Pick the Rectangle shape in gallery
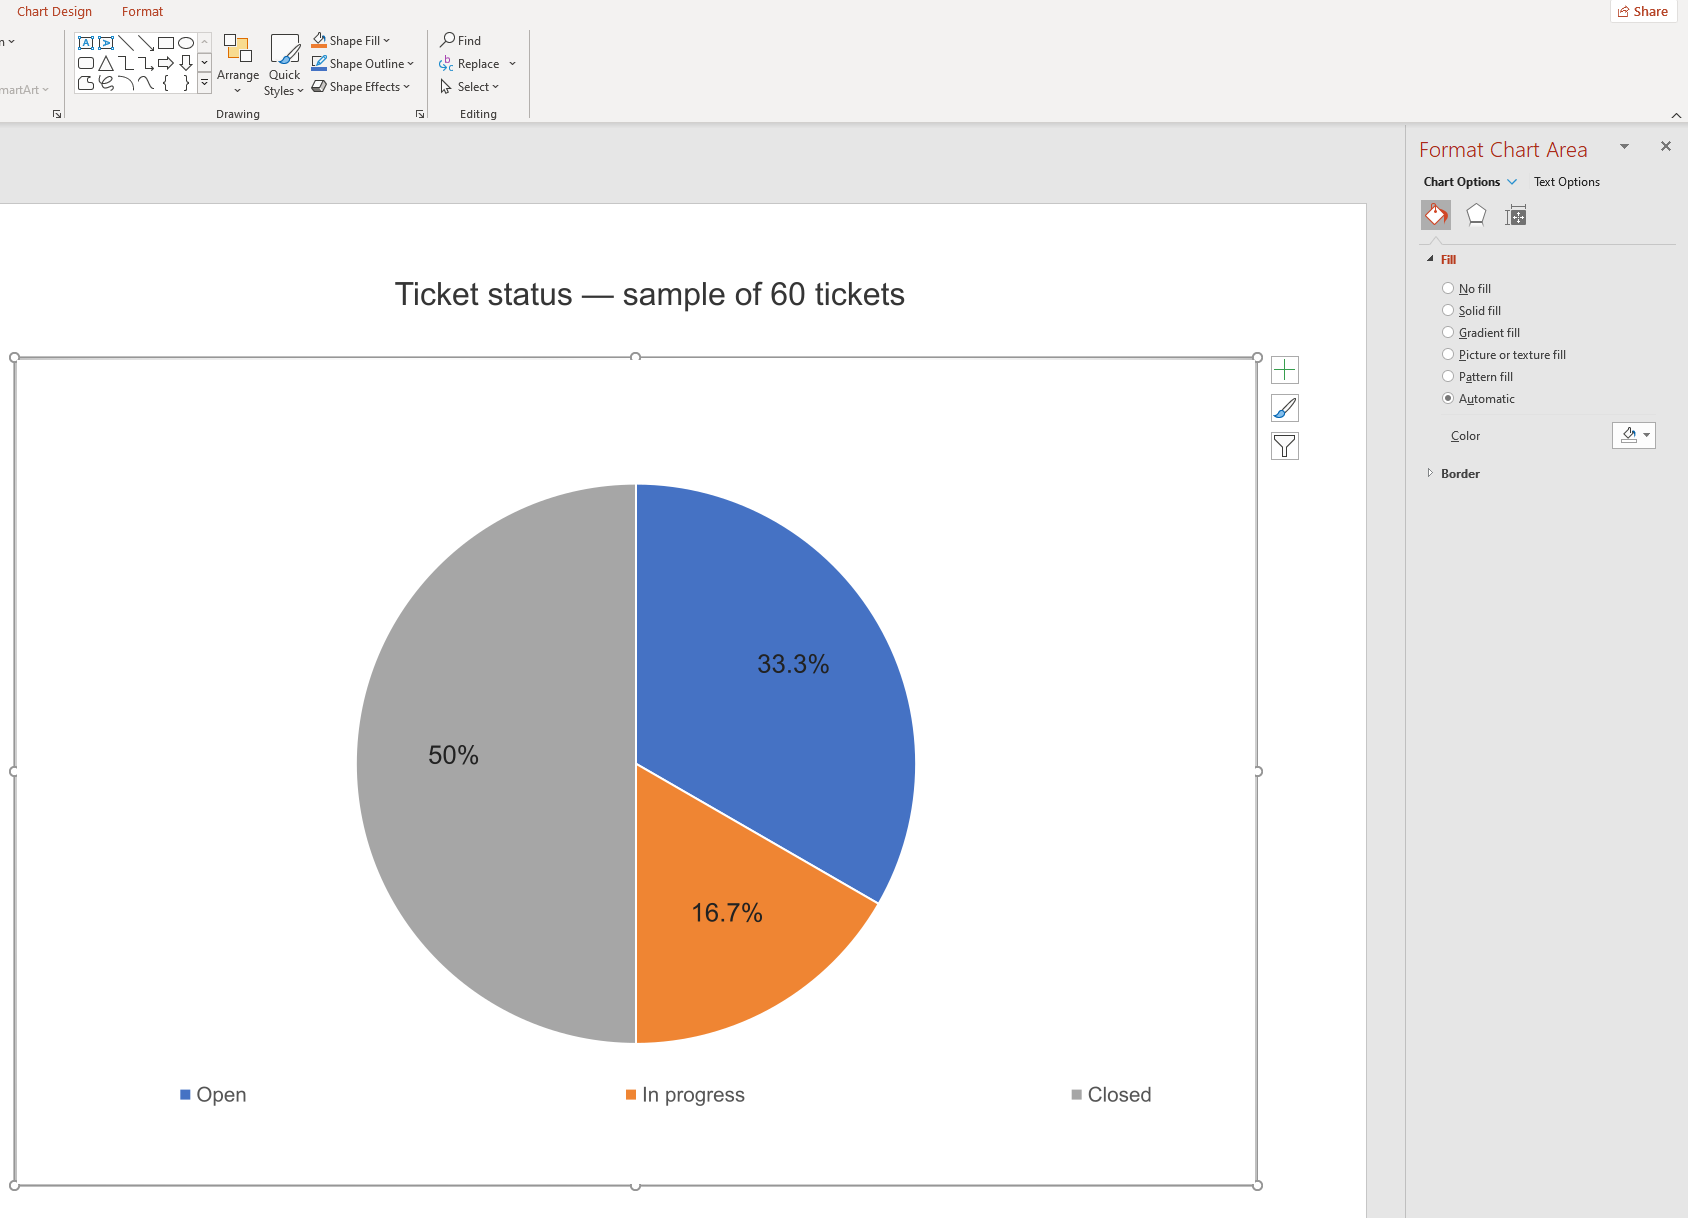This screenshot has height=1218, width=1688. (x=166, y=43)
